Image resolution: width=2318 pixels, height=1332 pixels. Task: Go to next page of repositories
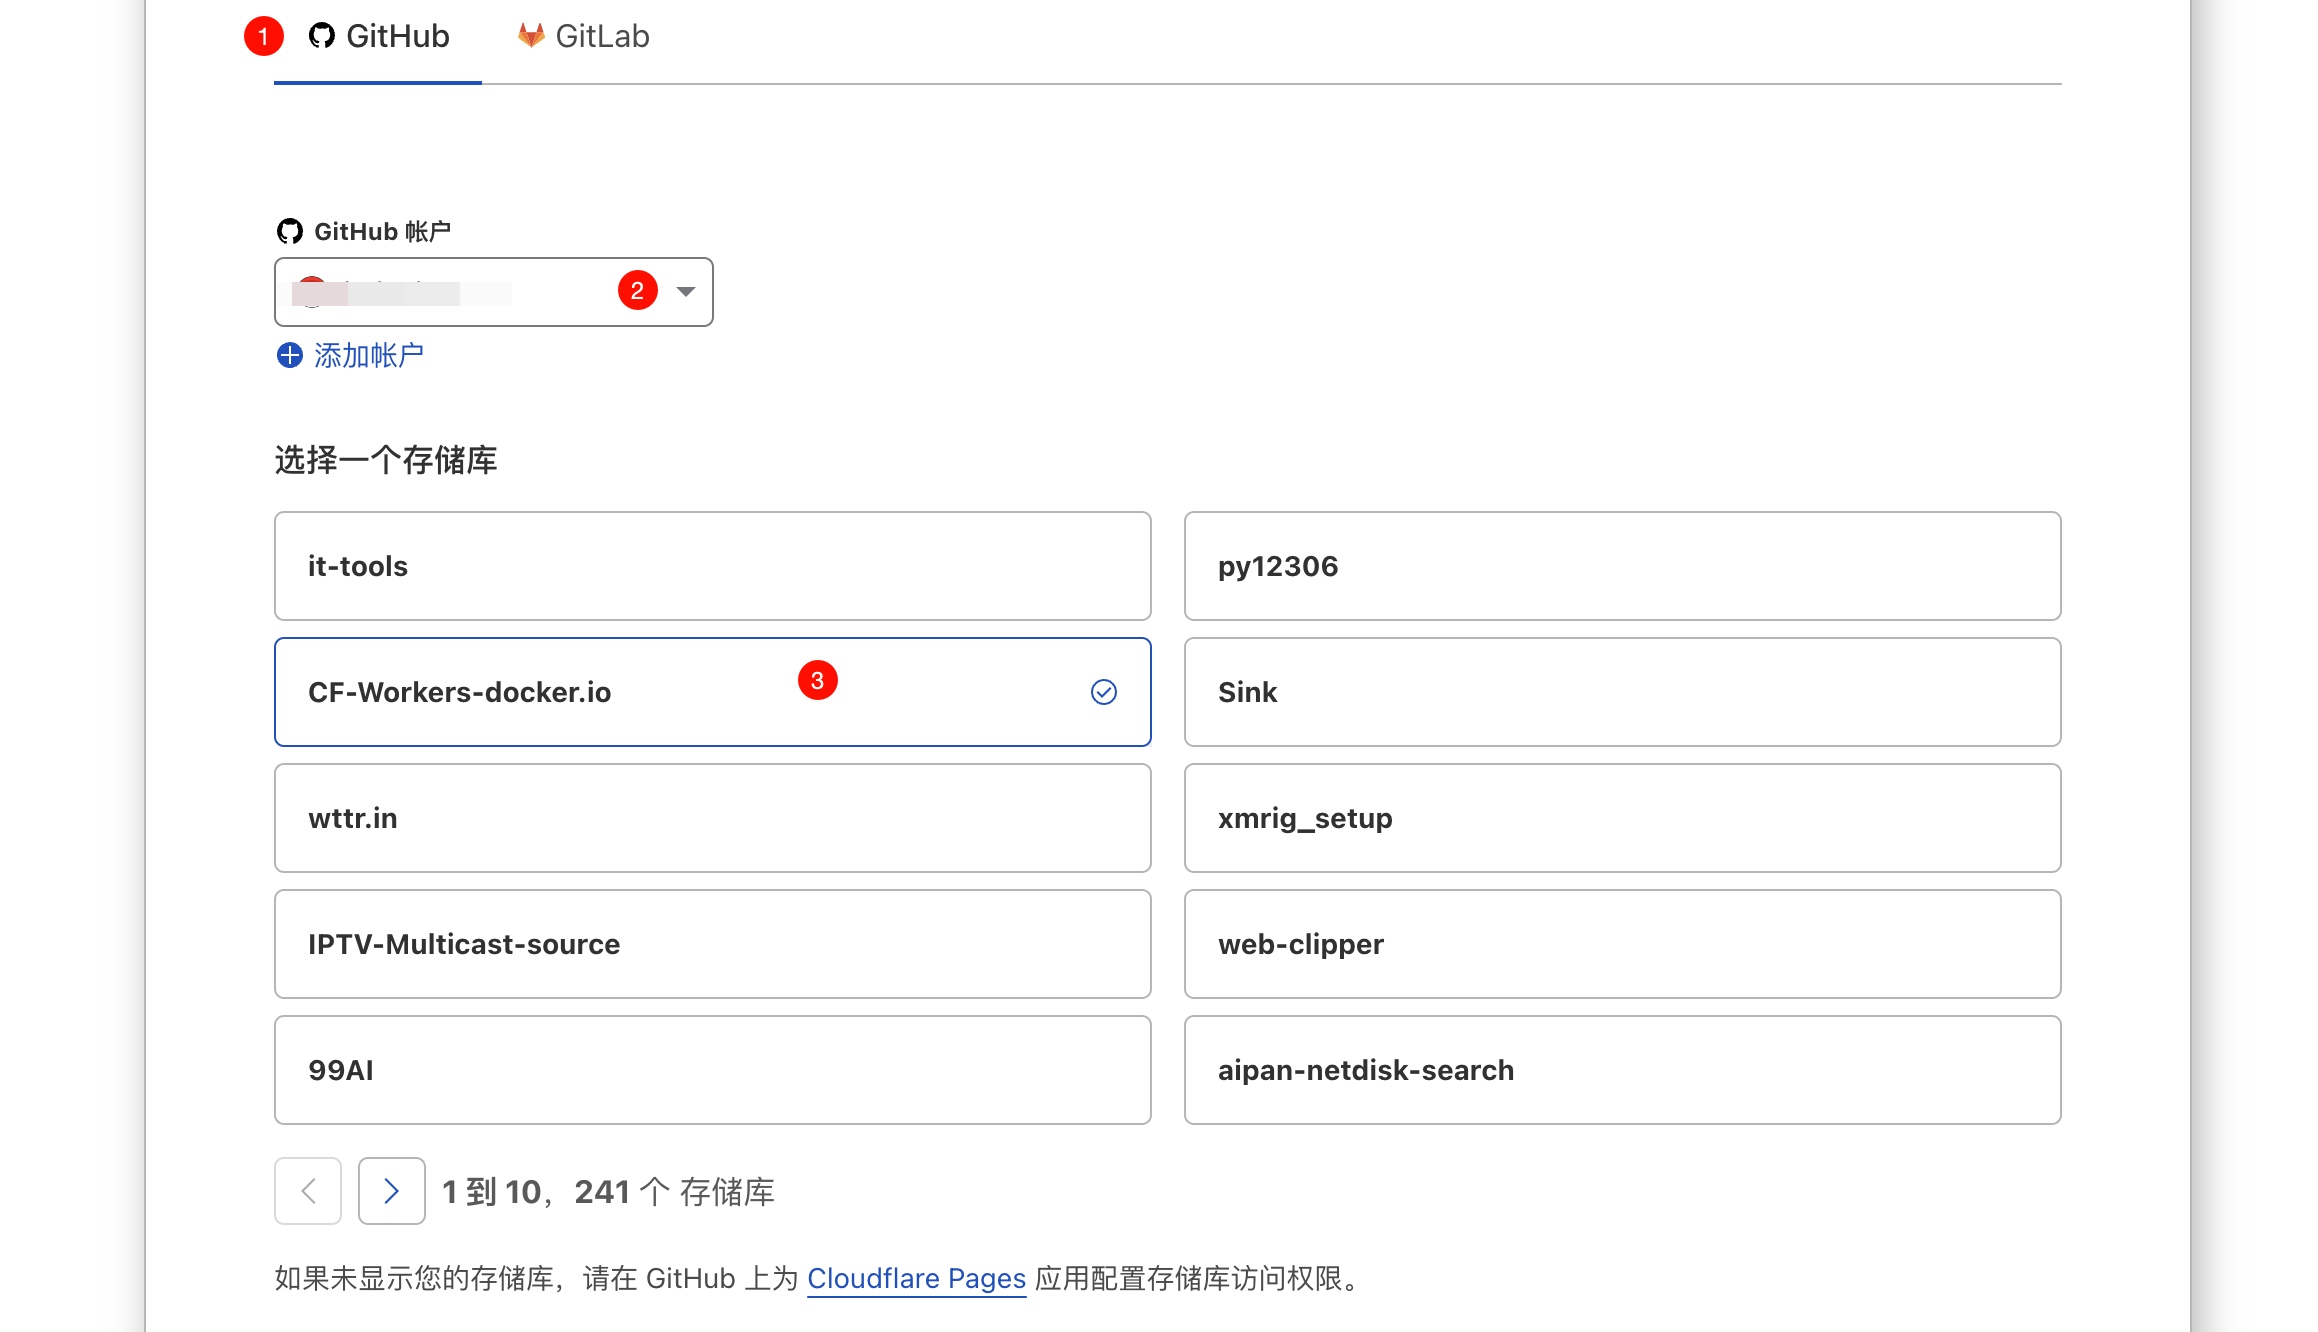pyautogui.click(x=391, y=1190)
